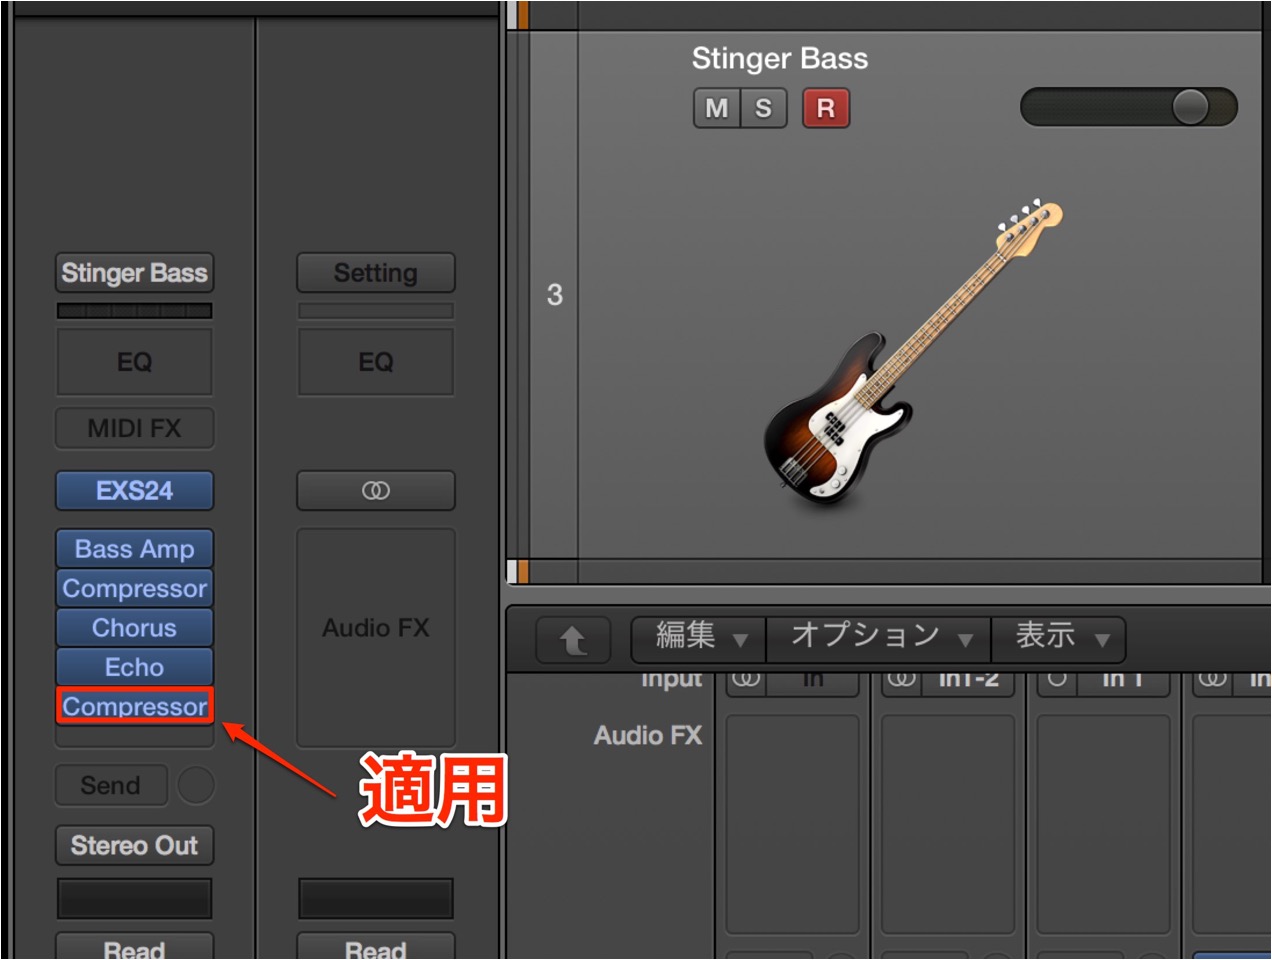This screenshot has height=960, width=1272.
Task: Click the first mixer channel Audio FX slot
Action: tap(793, 825)
